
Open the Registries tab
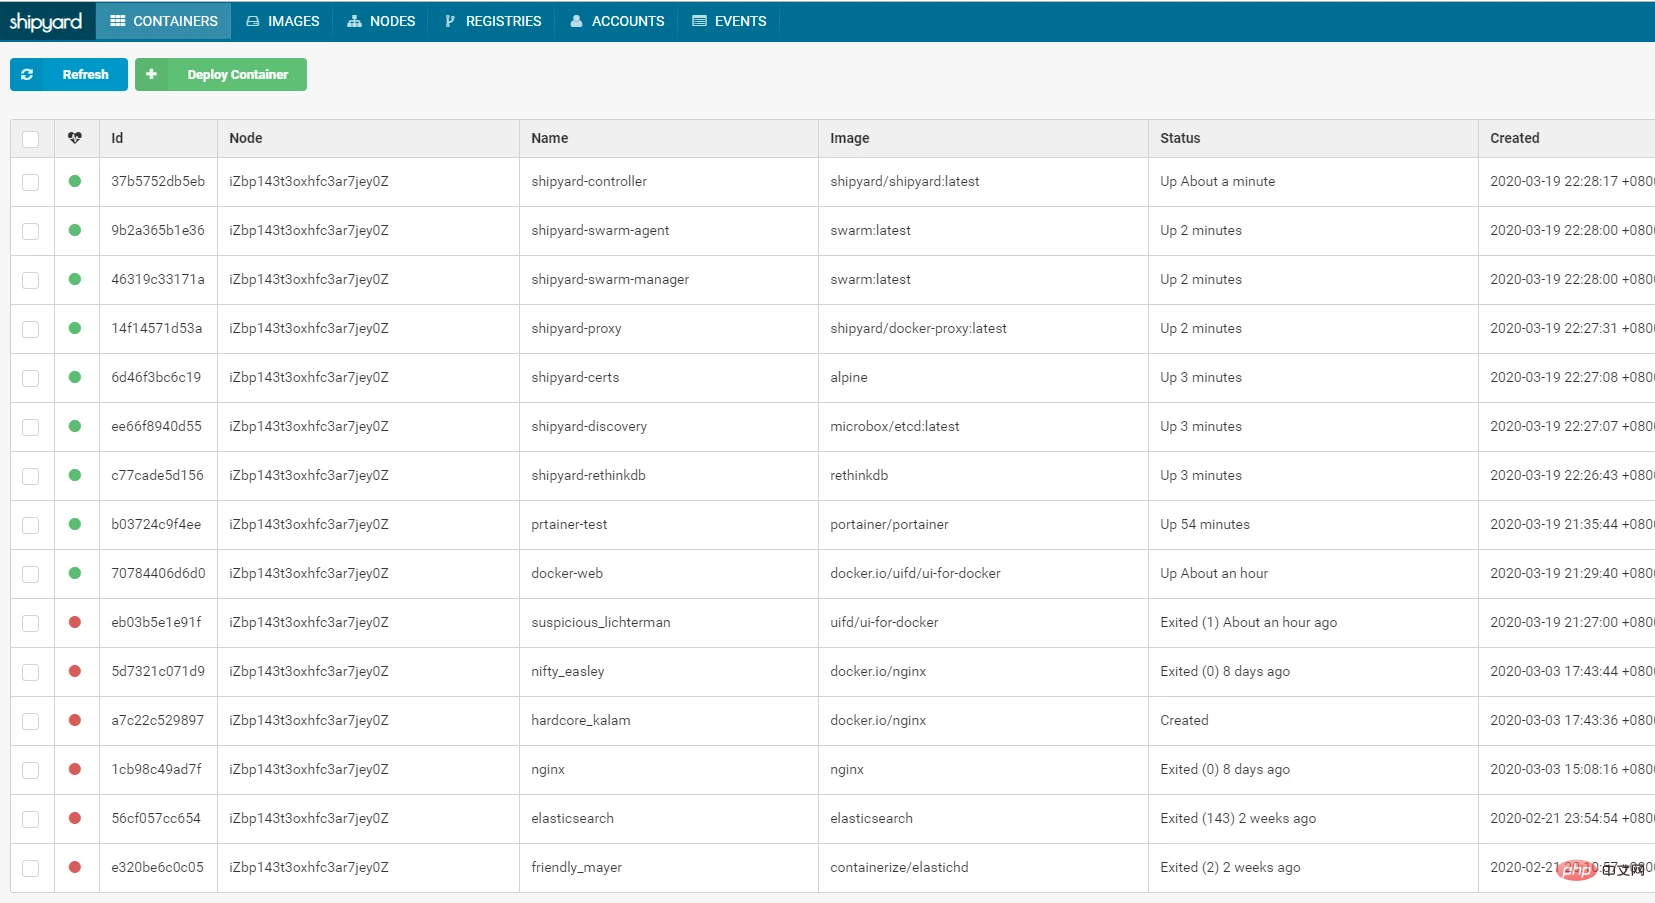[x=493, y=21]
